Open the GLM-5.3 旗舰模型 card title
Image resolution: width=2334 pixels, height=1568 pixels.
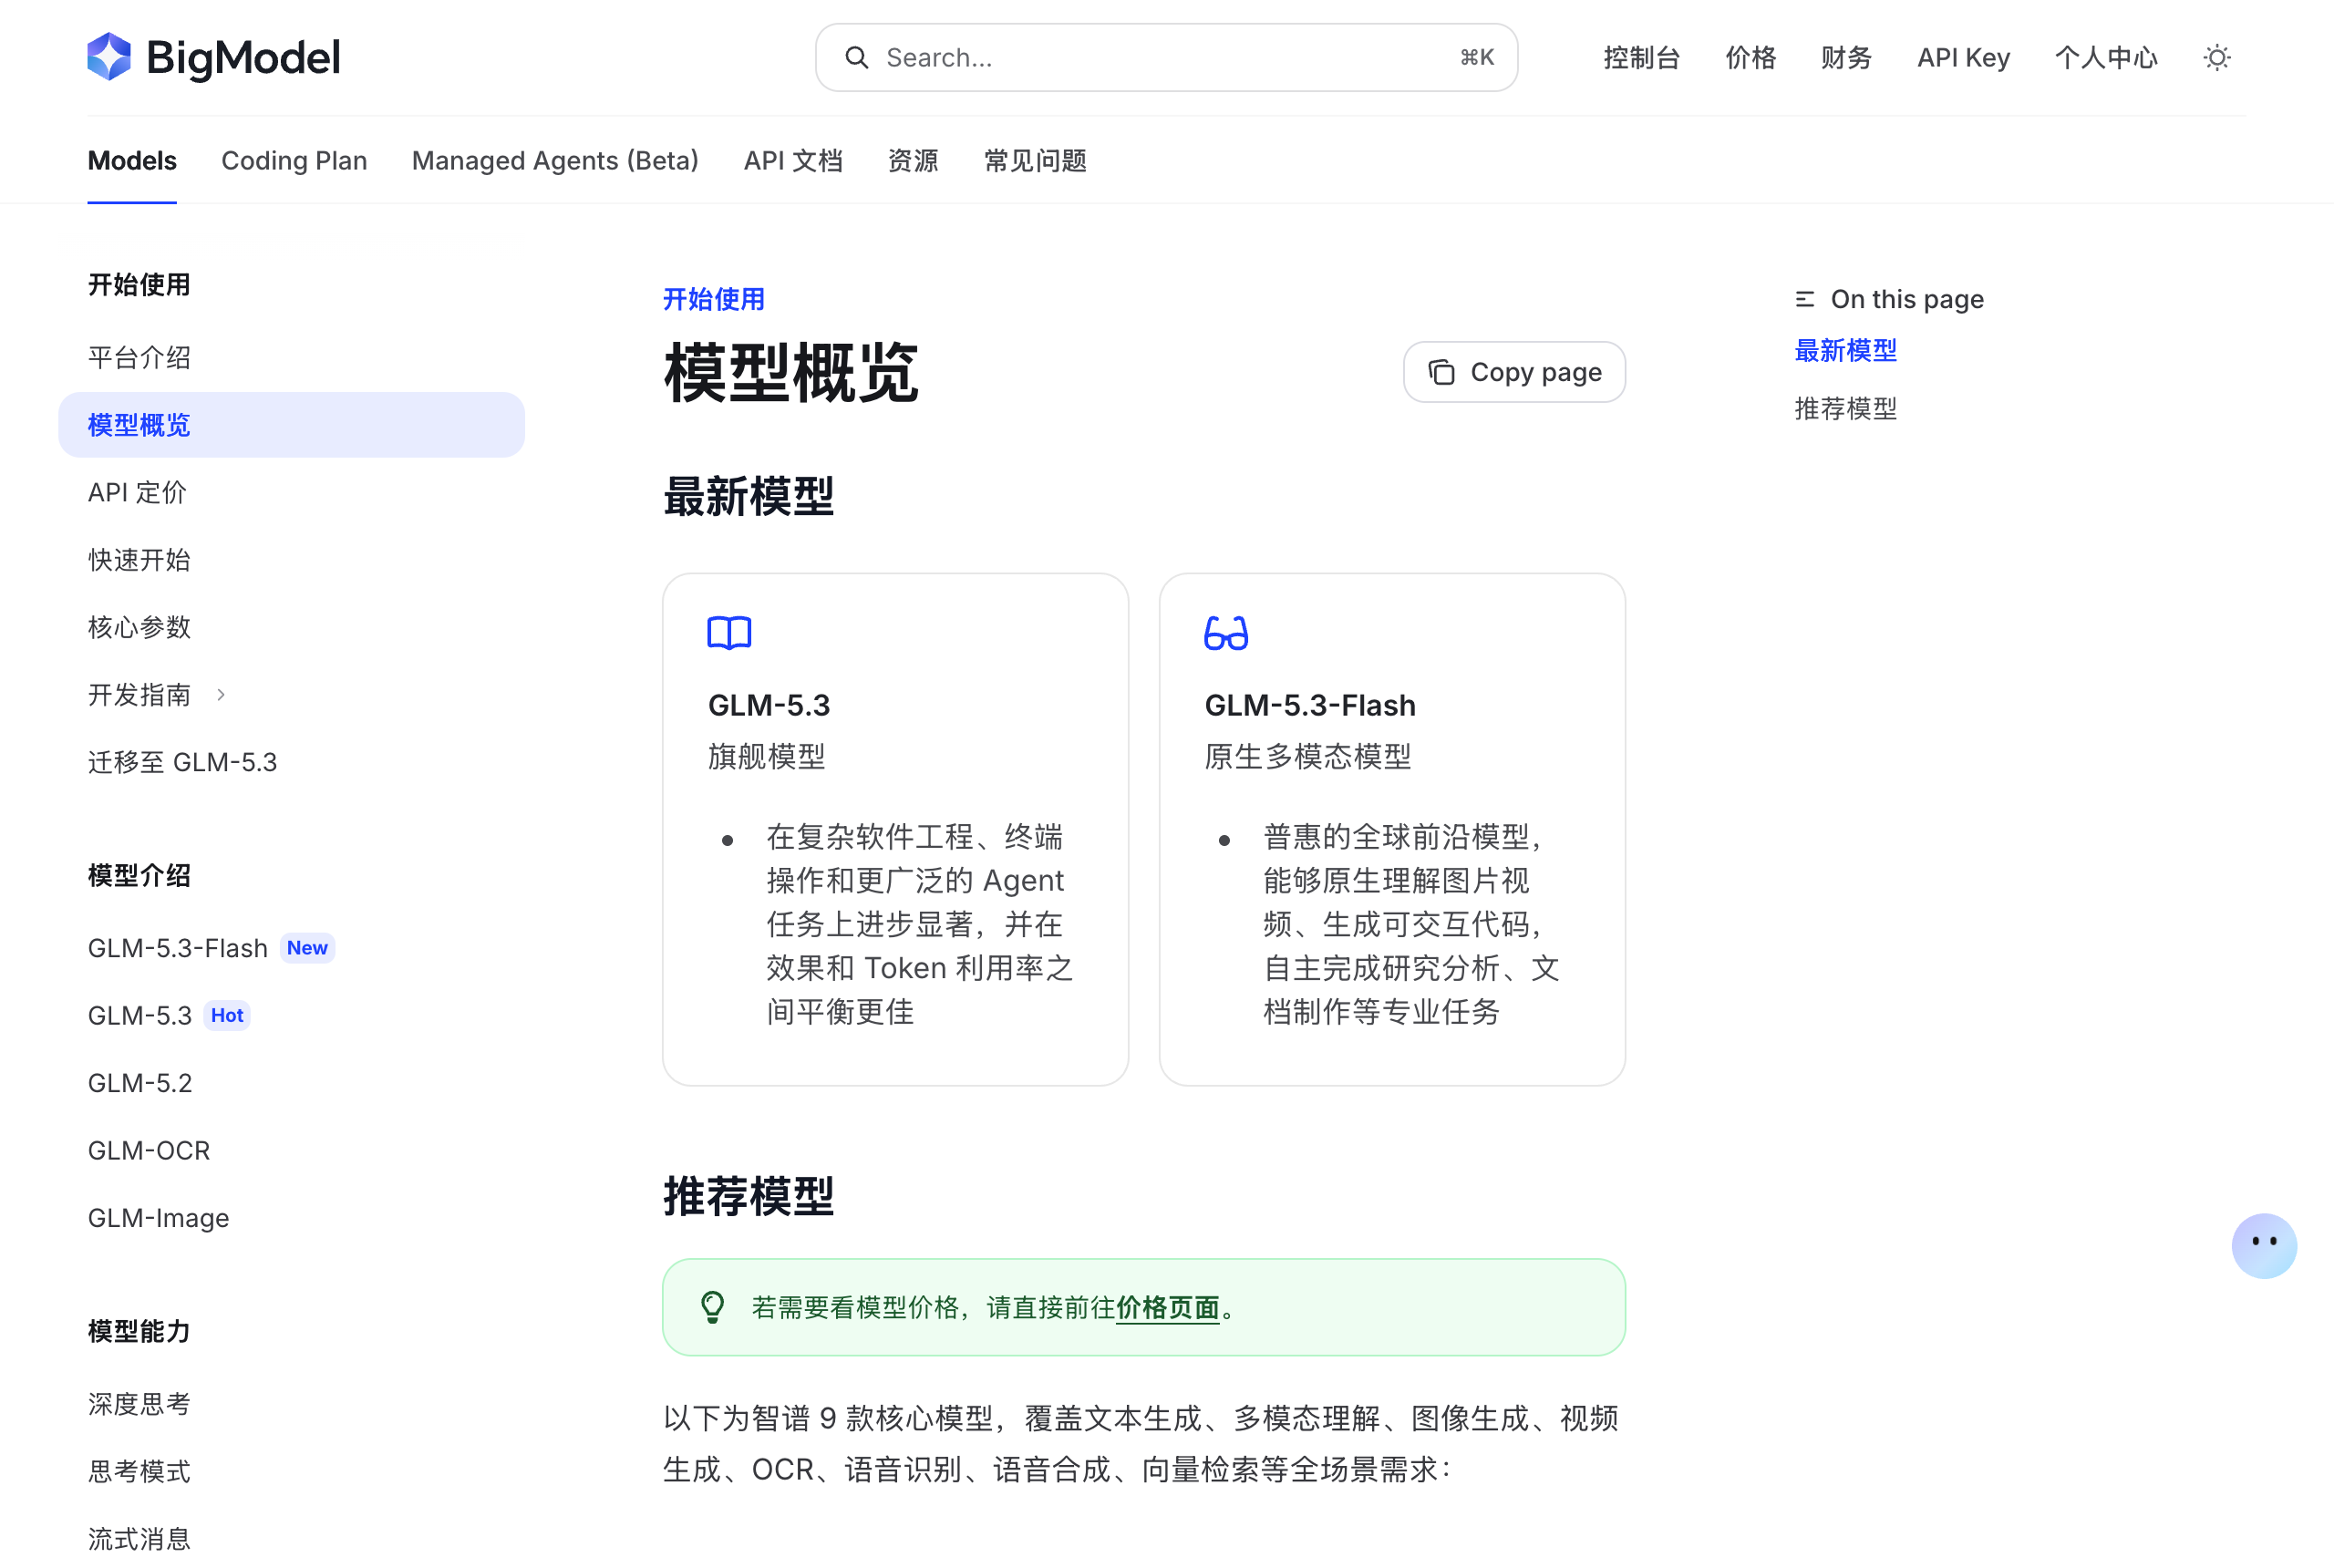coord(769,706)
